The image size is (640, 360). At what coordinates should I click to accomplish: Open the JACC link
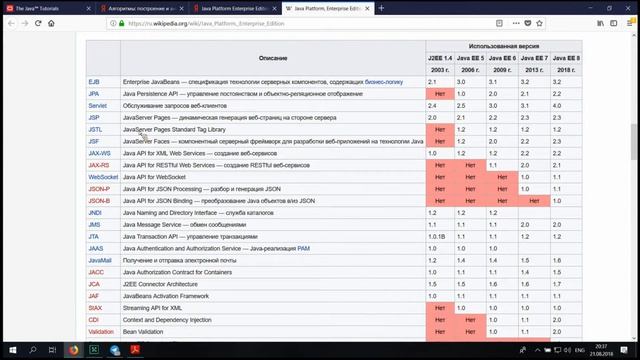click(x=96, y=272)
